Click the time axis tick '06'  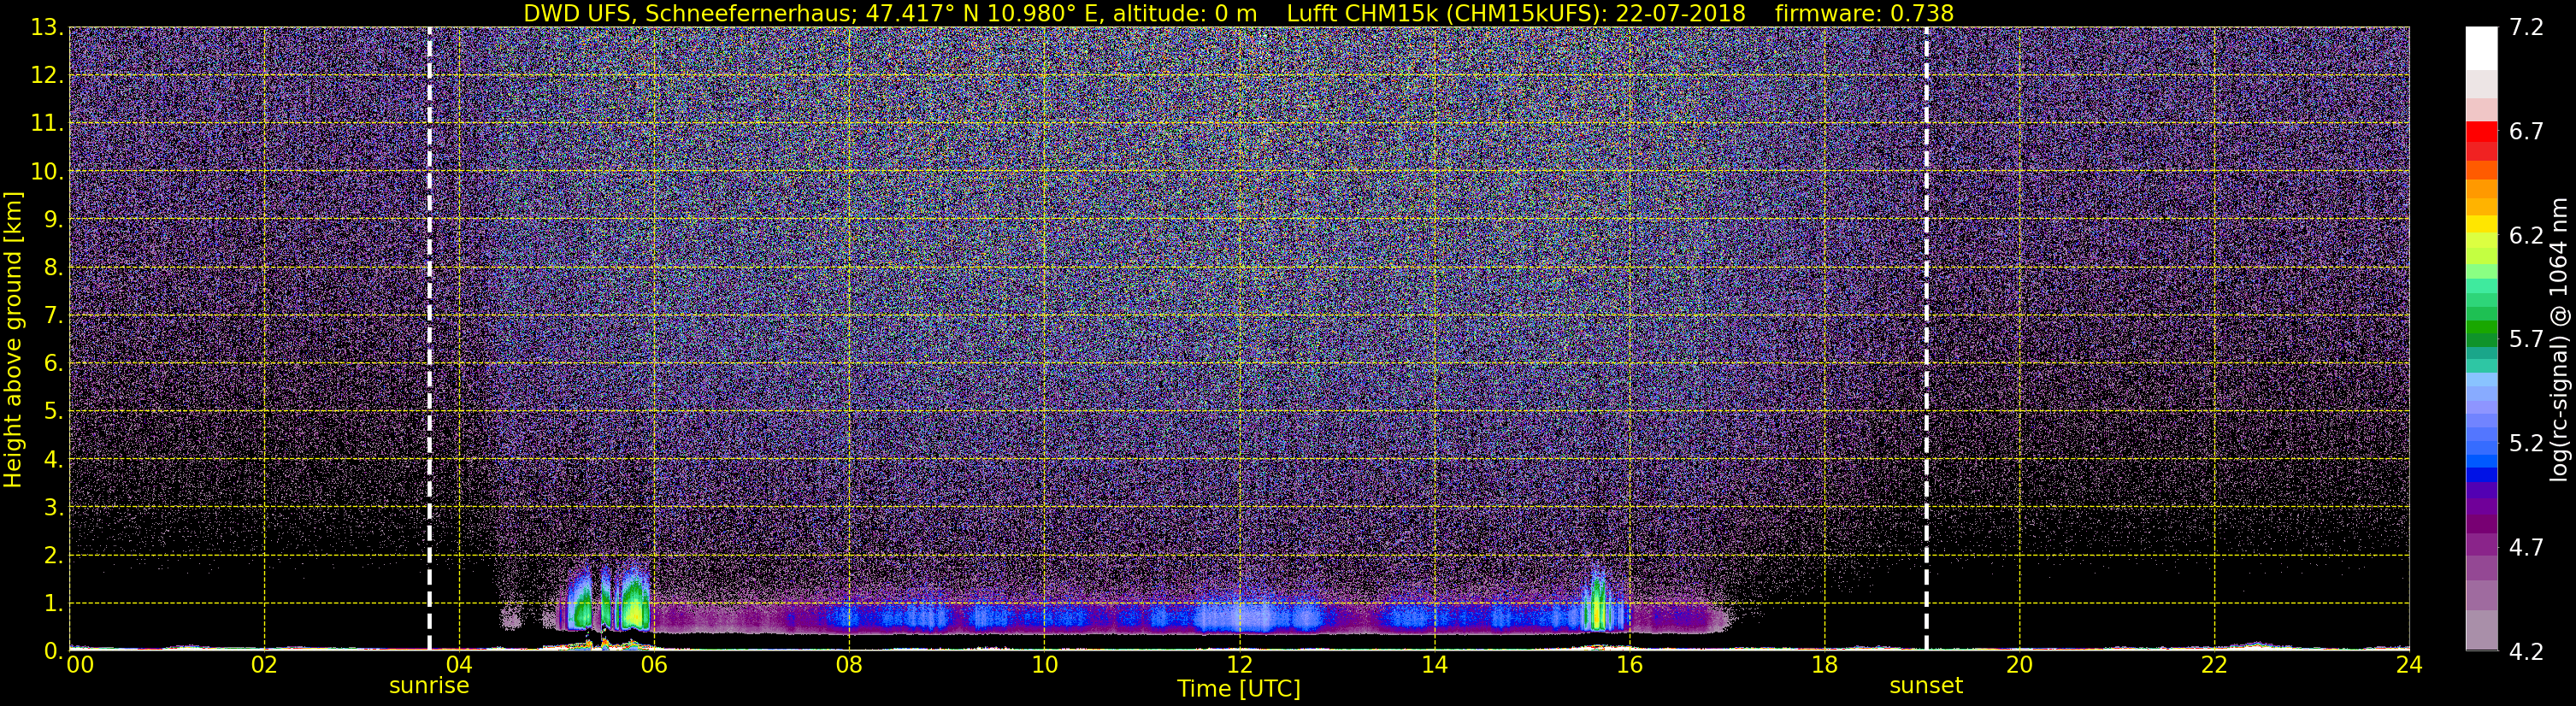(654, 665)
